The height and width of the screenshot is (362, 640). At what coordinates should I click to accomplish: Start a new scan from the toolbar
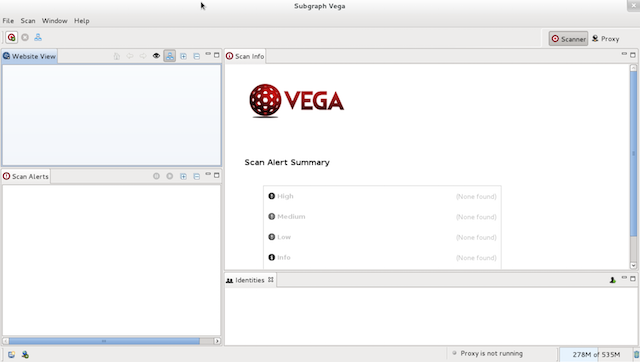pos(11,38)
